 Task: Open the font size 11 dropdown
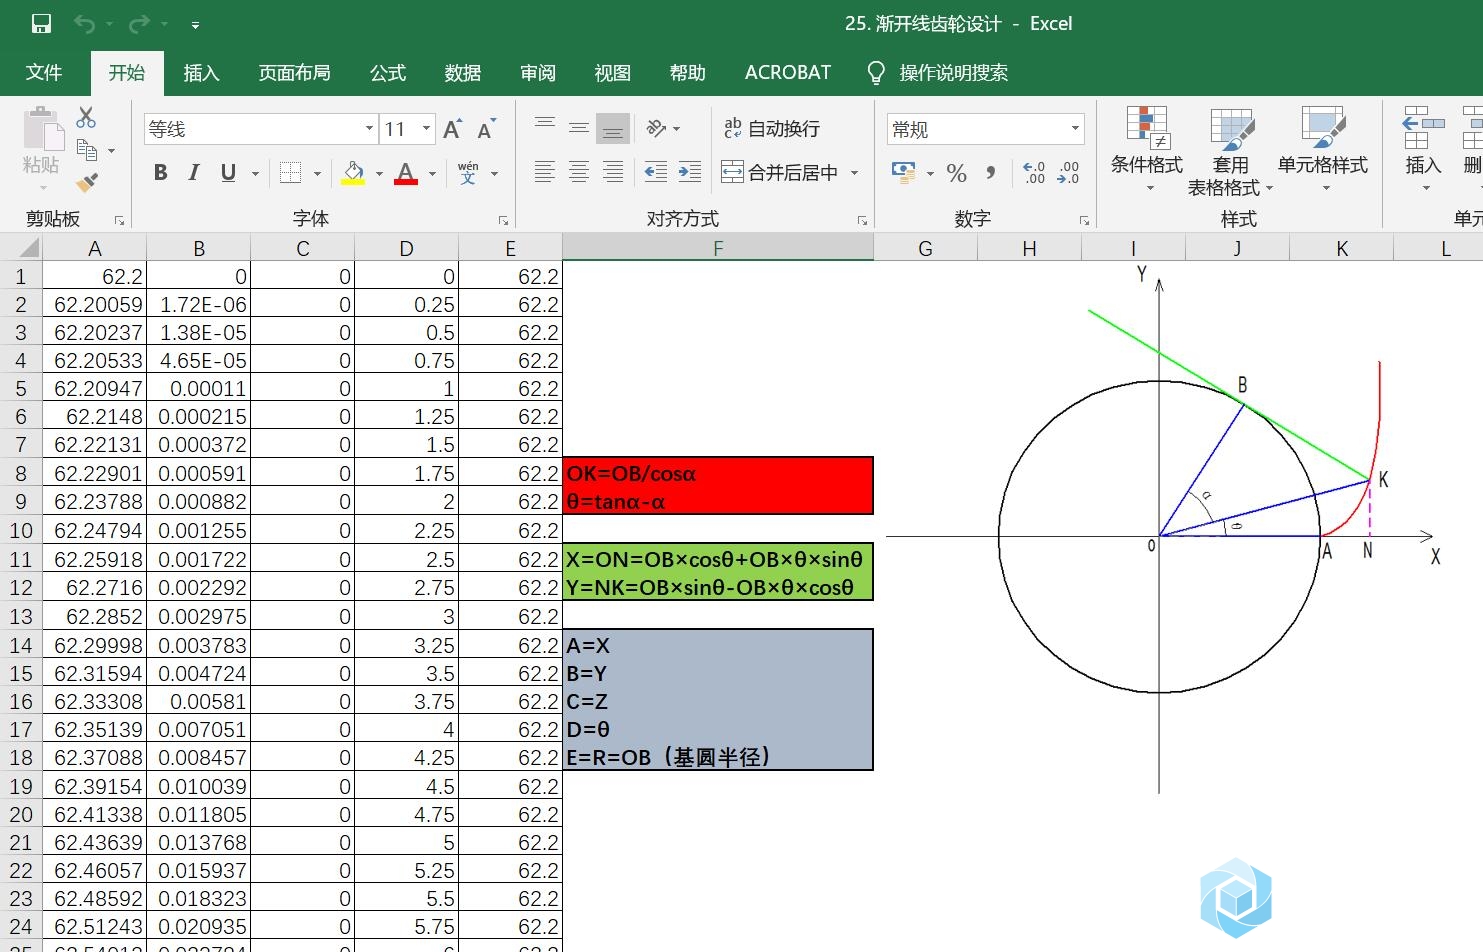click(x=427, y=128)
